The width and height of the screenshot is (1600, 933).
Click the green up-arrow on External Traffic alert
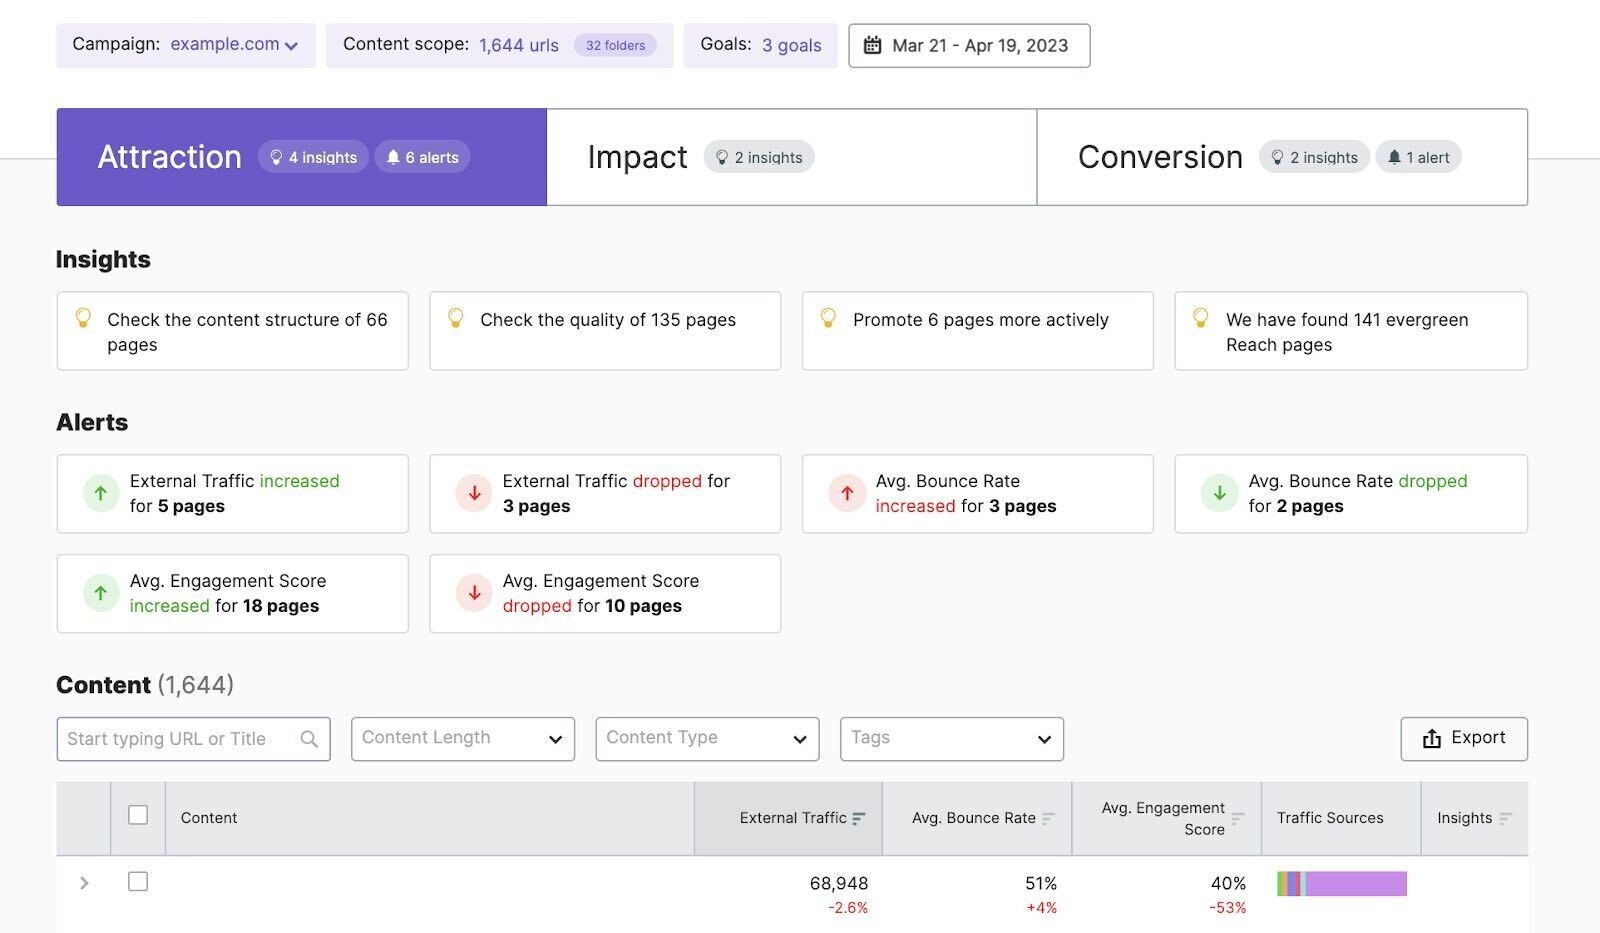point(100,493)
